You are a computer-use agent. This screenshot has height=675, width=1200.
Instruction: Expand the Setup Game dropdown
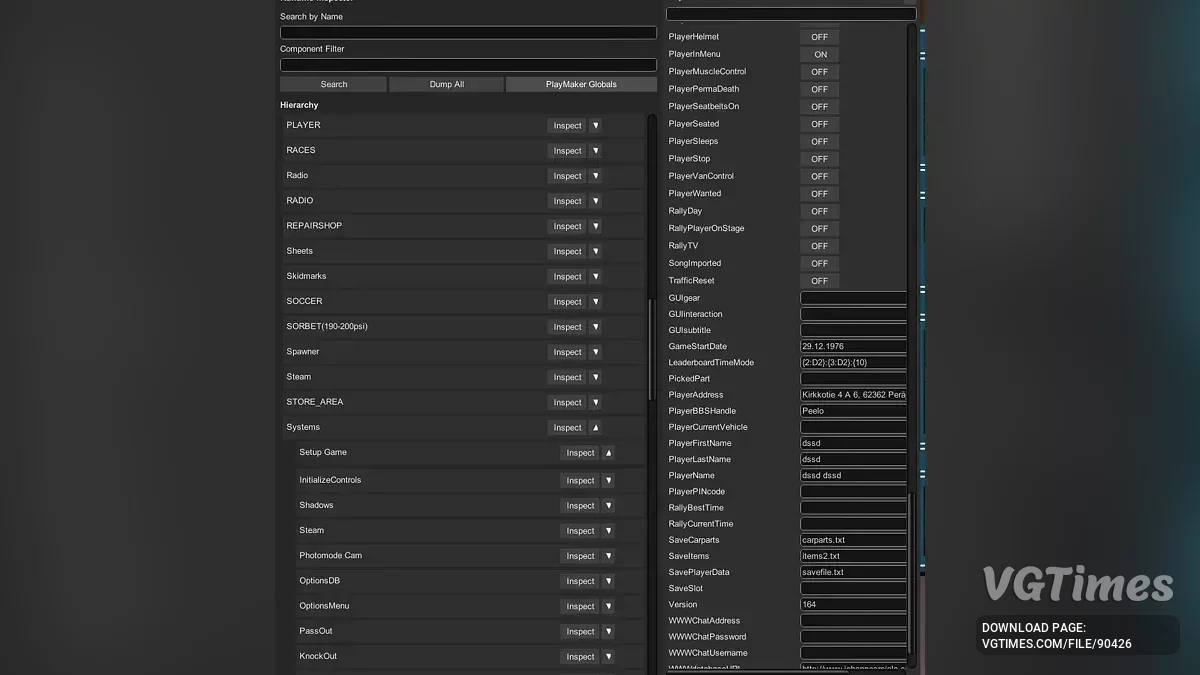609,452
